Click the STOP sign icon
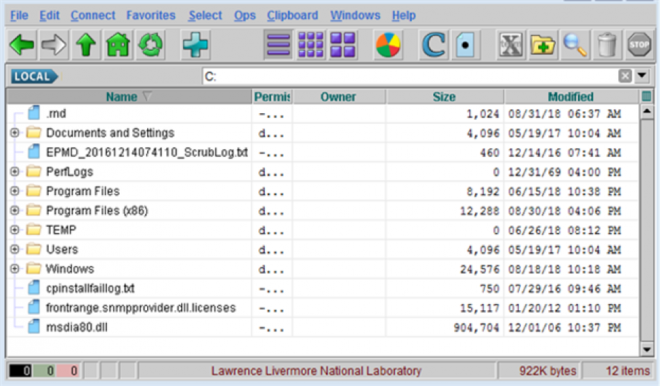 639,44
